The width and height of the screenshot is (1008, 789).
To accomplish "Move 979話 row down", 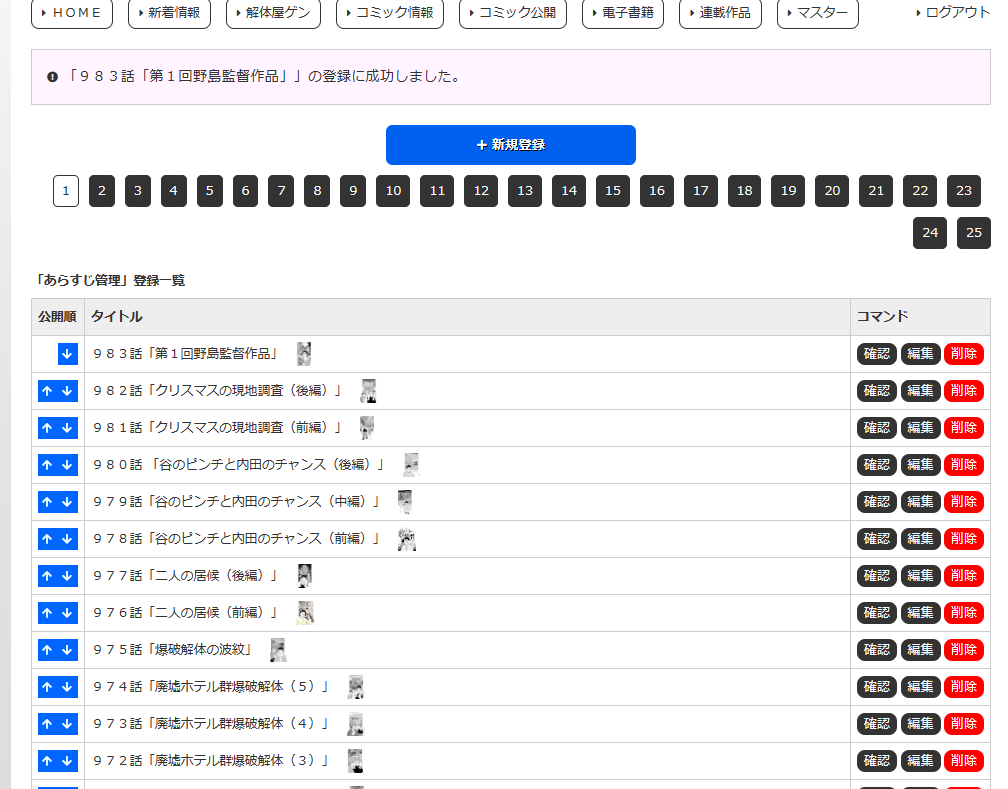I will (68, 502).
